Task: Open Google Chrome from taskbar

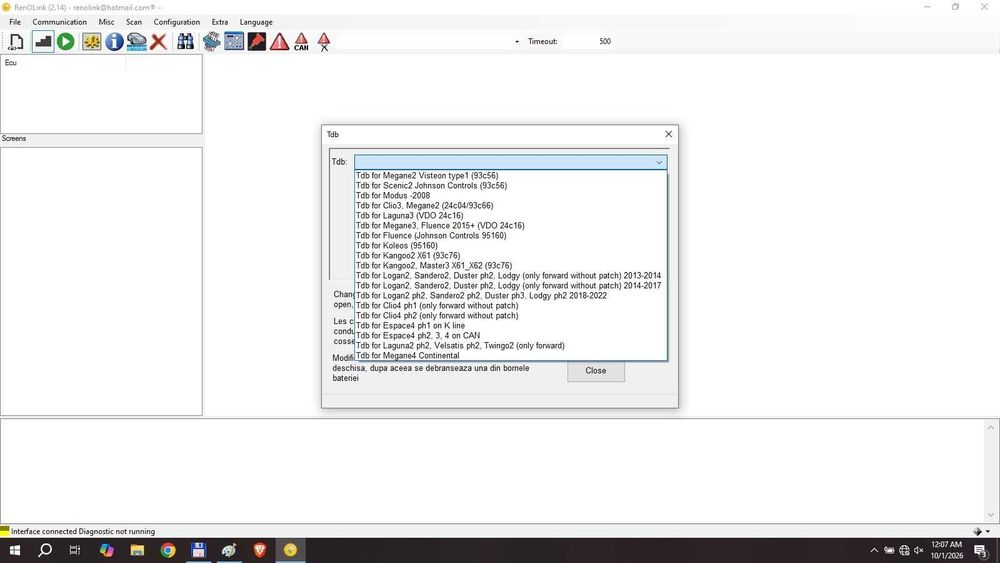Action: [x=168, y=550]
